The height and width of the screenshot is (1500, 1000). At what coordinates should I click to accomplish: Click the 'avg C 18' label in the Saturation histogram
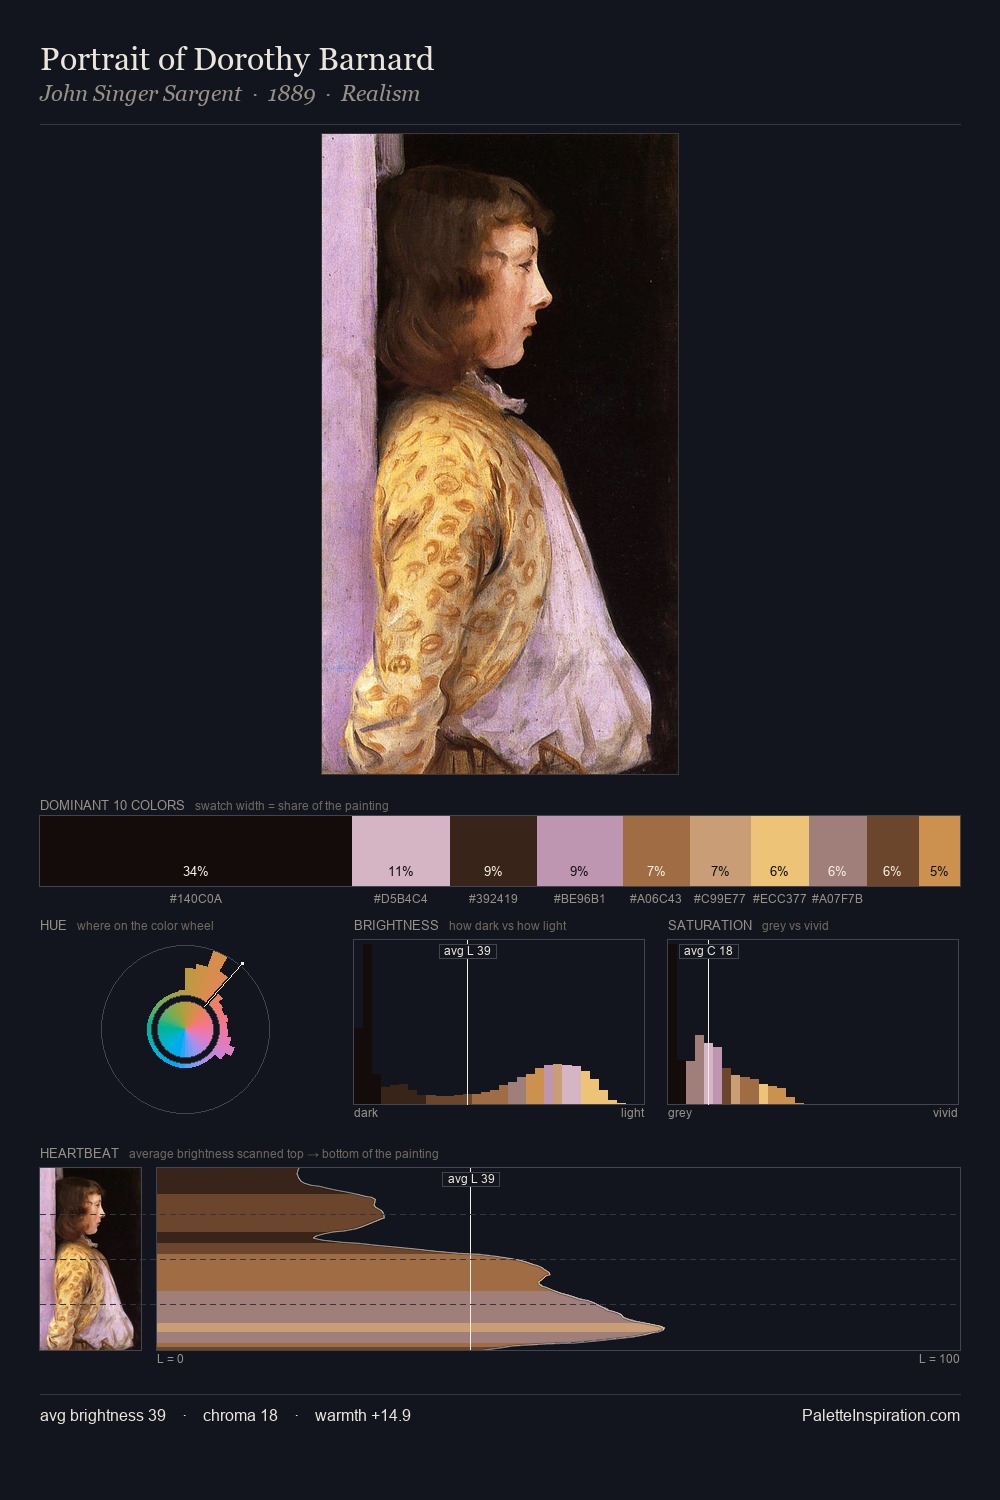point(709,951)
